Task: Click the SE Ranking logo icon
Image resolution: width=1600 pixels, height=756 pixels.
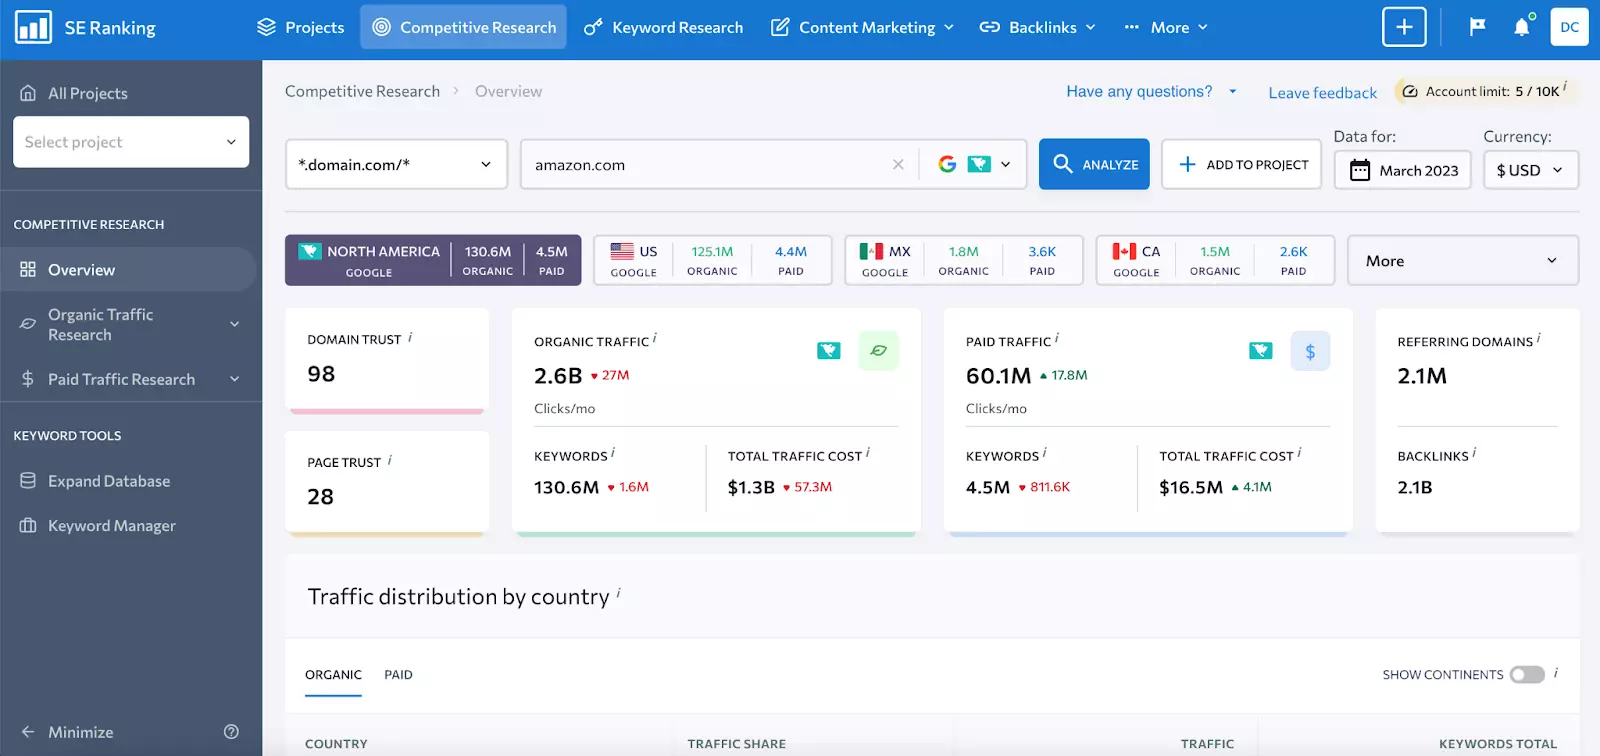Action: click(x=33, y=27)
